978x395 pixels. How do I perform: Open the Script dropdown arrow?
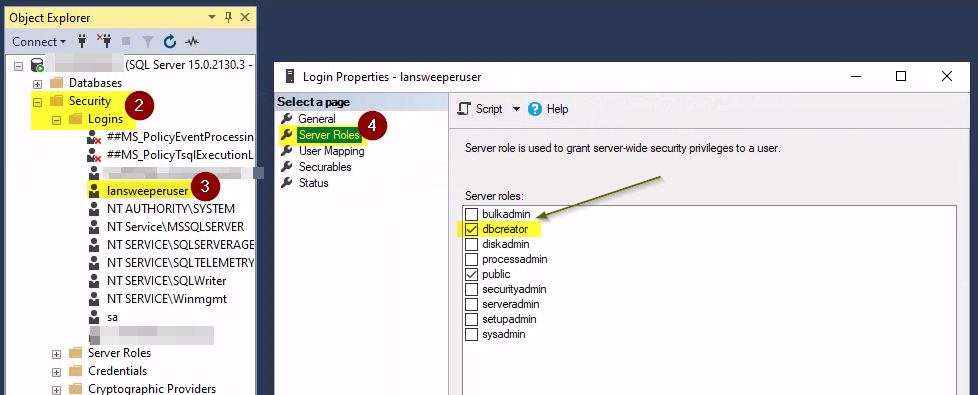[x=516, y=109]
